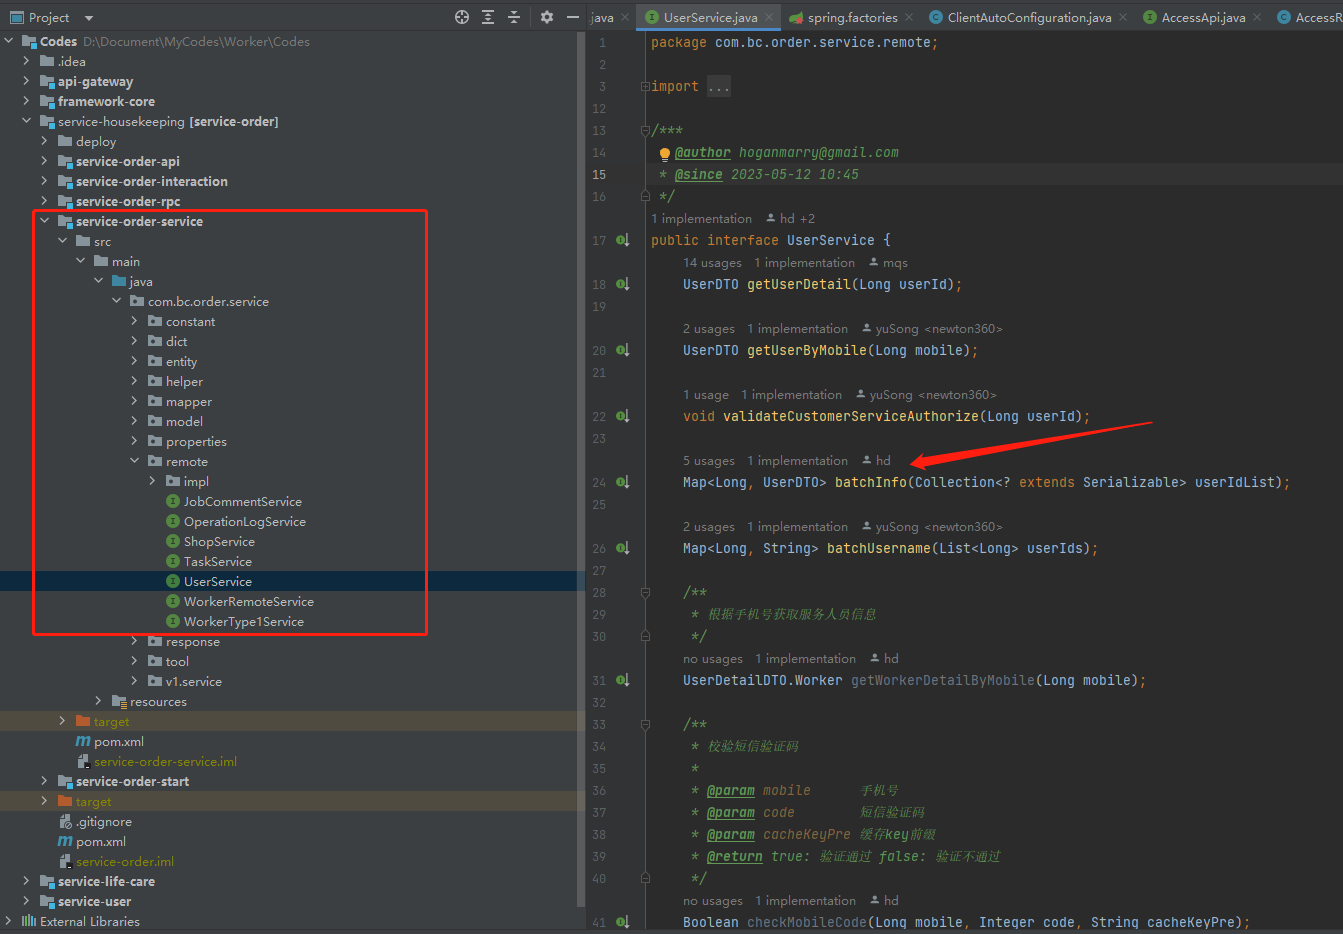Image resolution: width=1343 pixels, height=934 pixels.
Task: Click the Collapse All toolbar icon
Action: 514,17
